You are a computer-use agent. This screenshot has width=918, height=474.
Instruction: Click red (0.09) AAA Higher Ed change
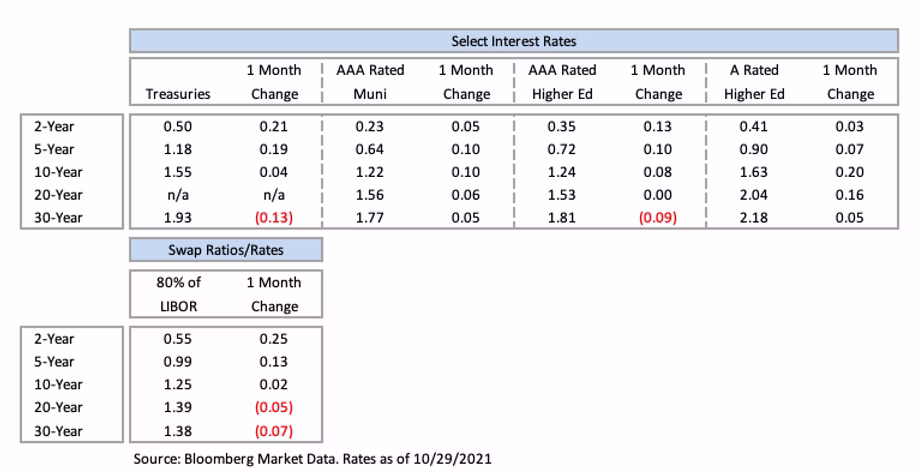658,218
